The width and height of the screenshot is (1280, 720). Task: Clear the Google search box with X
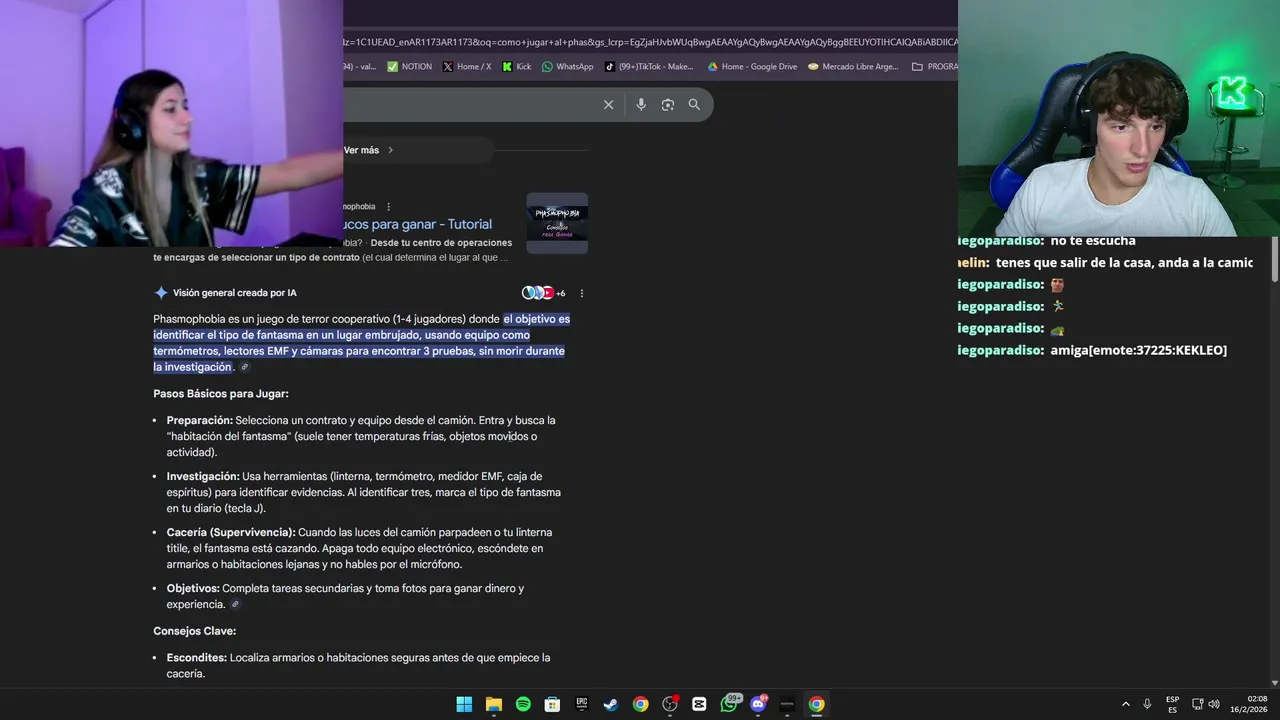pyautogui.click(x=608, y=104)
